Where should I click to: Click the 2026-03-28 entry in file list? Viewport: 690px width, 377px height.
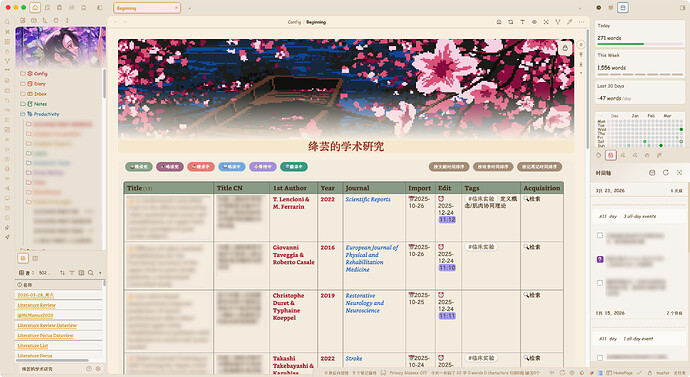pyautogui.click(x=35, y=295)
